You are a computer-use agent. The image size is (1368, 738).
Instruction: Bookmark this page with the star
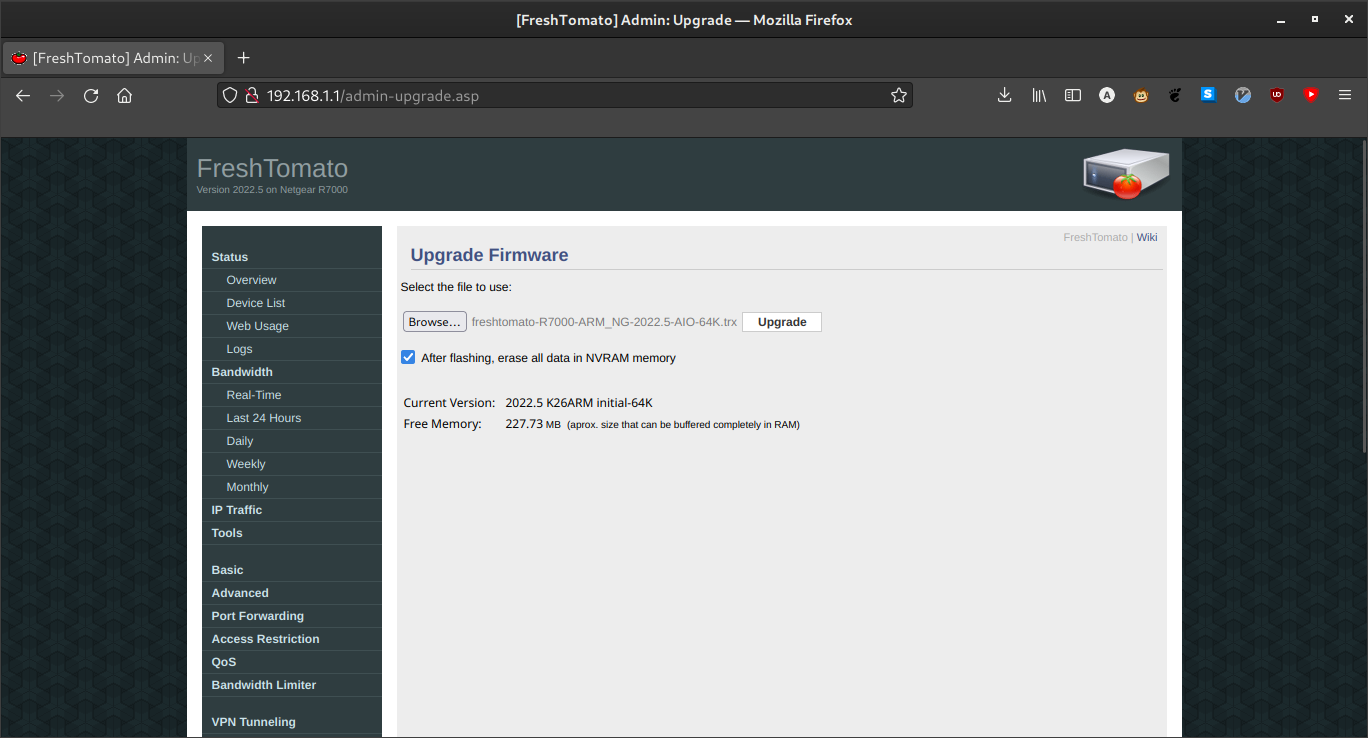899,95
